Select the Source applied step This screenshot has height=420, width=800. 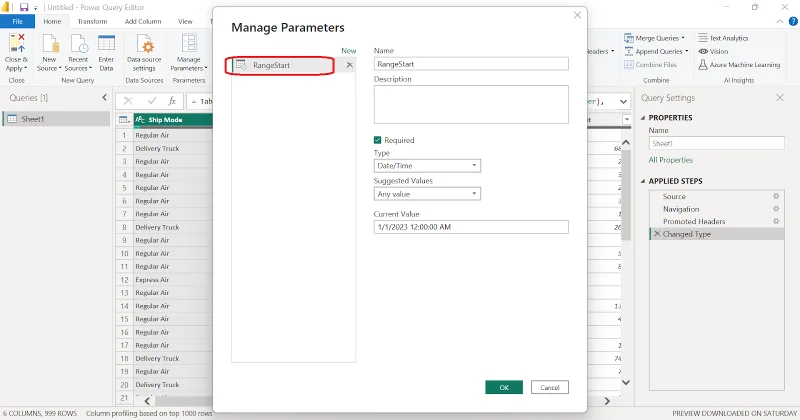pyautogui.click(x=674, y=196)
